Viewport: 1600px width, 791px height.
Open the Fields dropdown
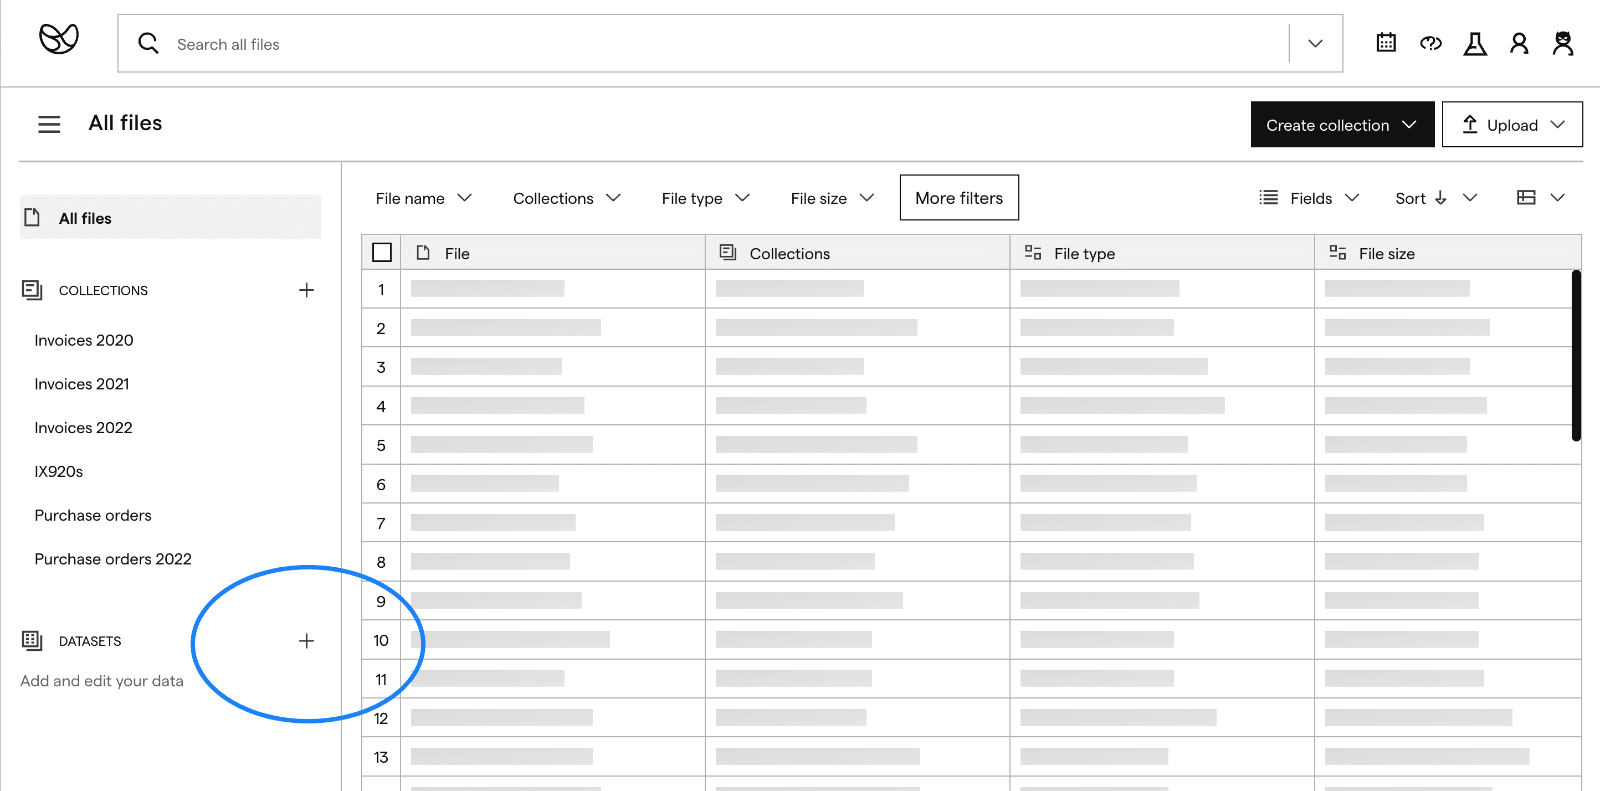pos(1310,198)
